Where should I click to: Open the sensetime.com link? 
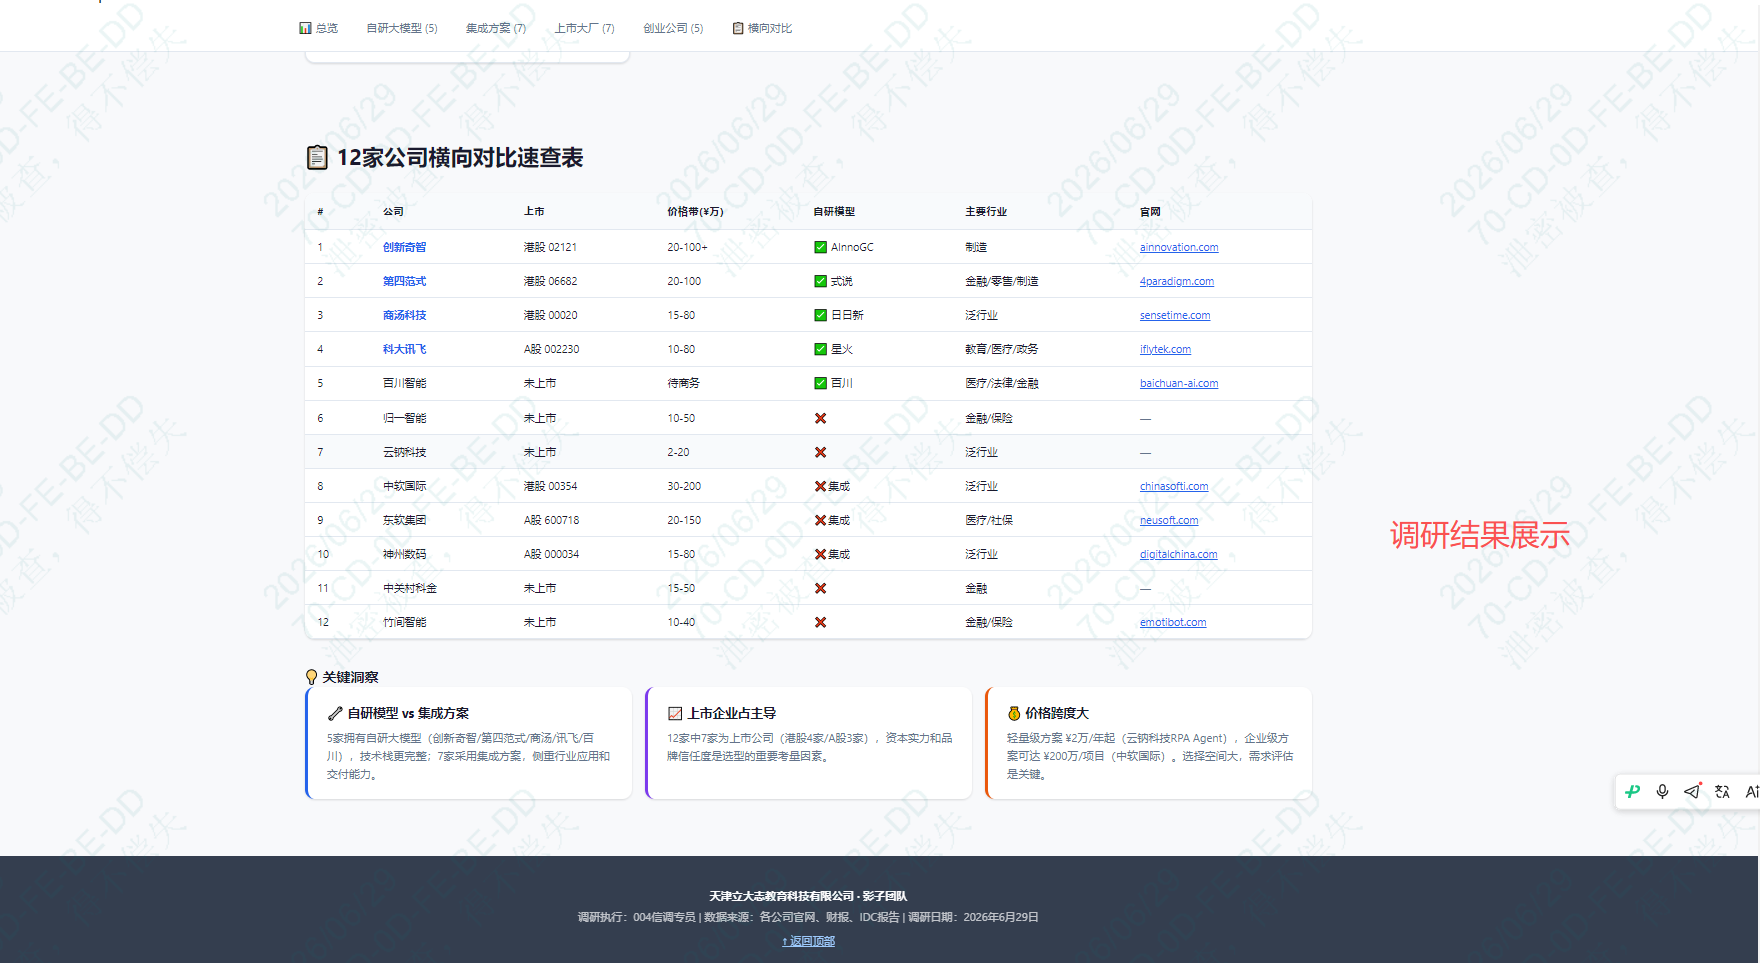(x=1175, y=315)
